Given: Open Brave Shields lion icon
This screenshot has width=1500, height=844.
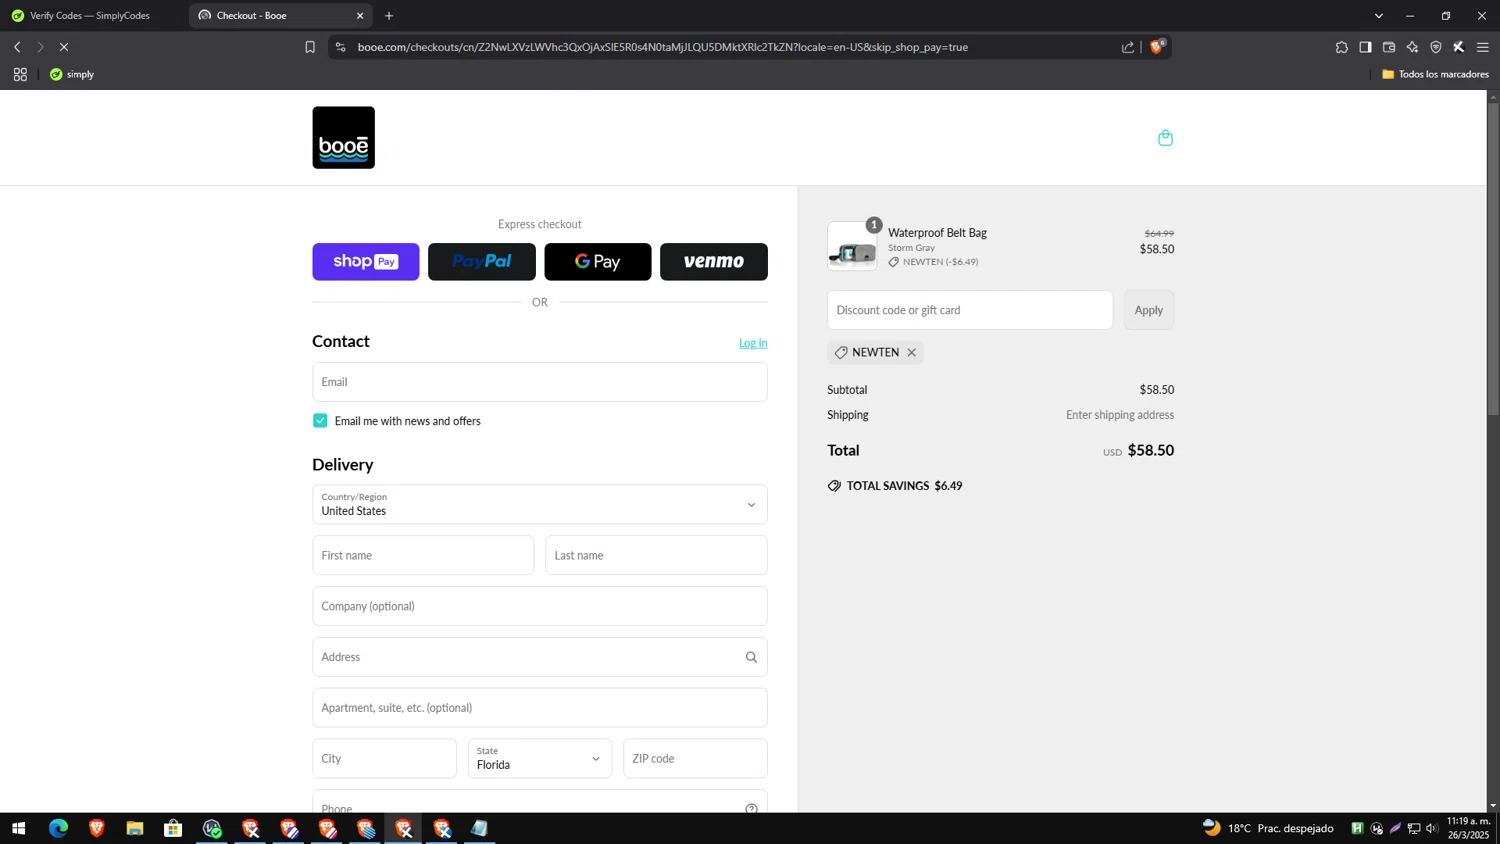Looking at the screenshot, I should tap(1157, 46).
